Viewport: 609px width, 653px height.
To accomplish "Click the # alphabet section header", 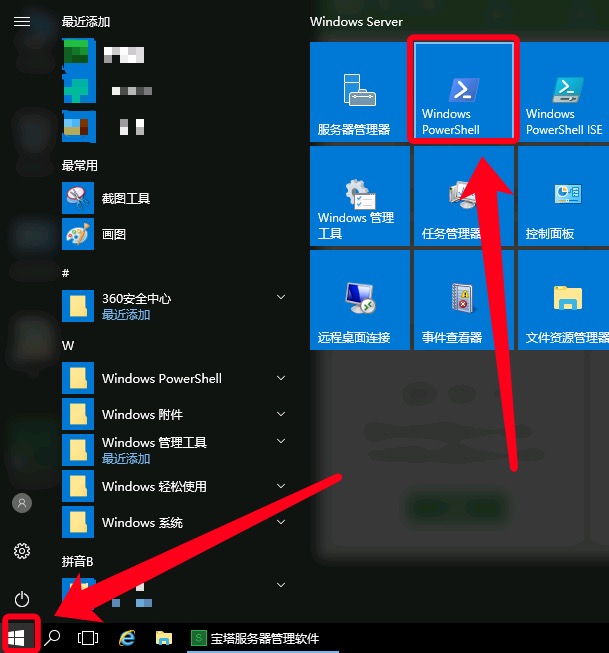I will (65, 273).
